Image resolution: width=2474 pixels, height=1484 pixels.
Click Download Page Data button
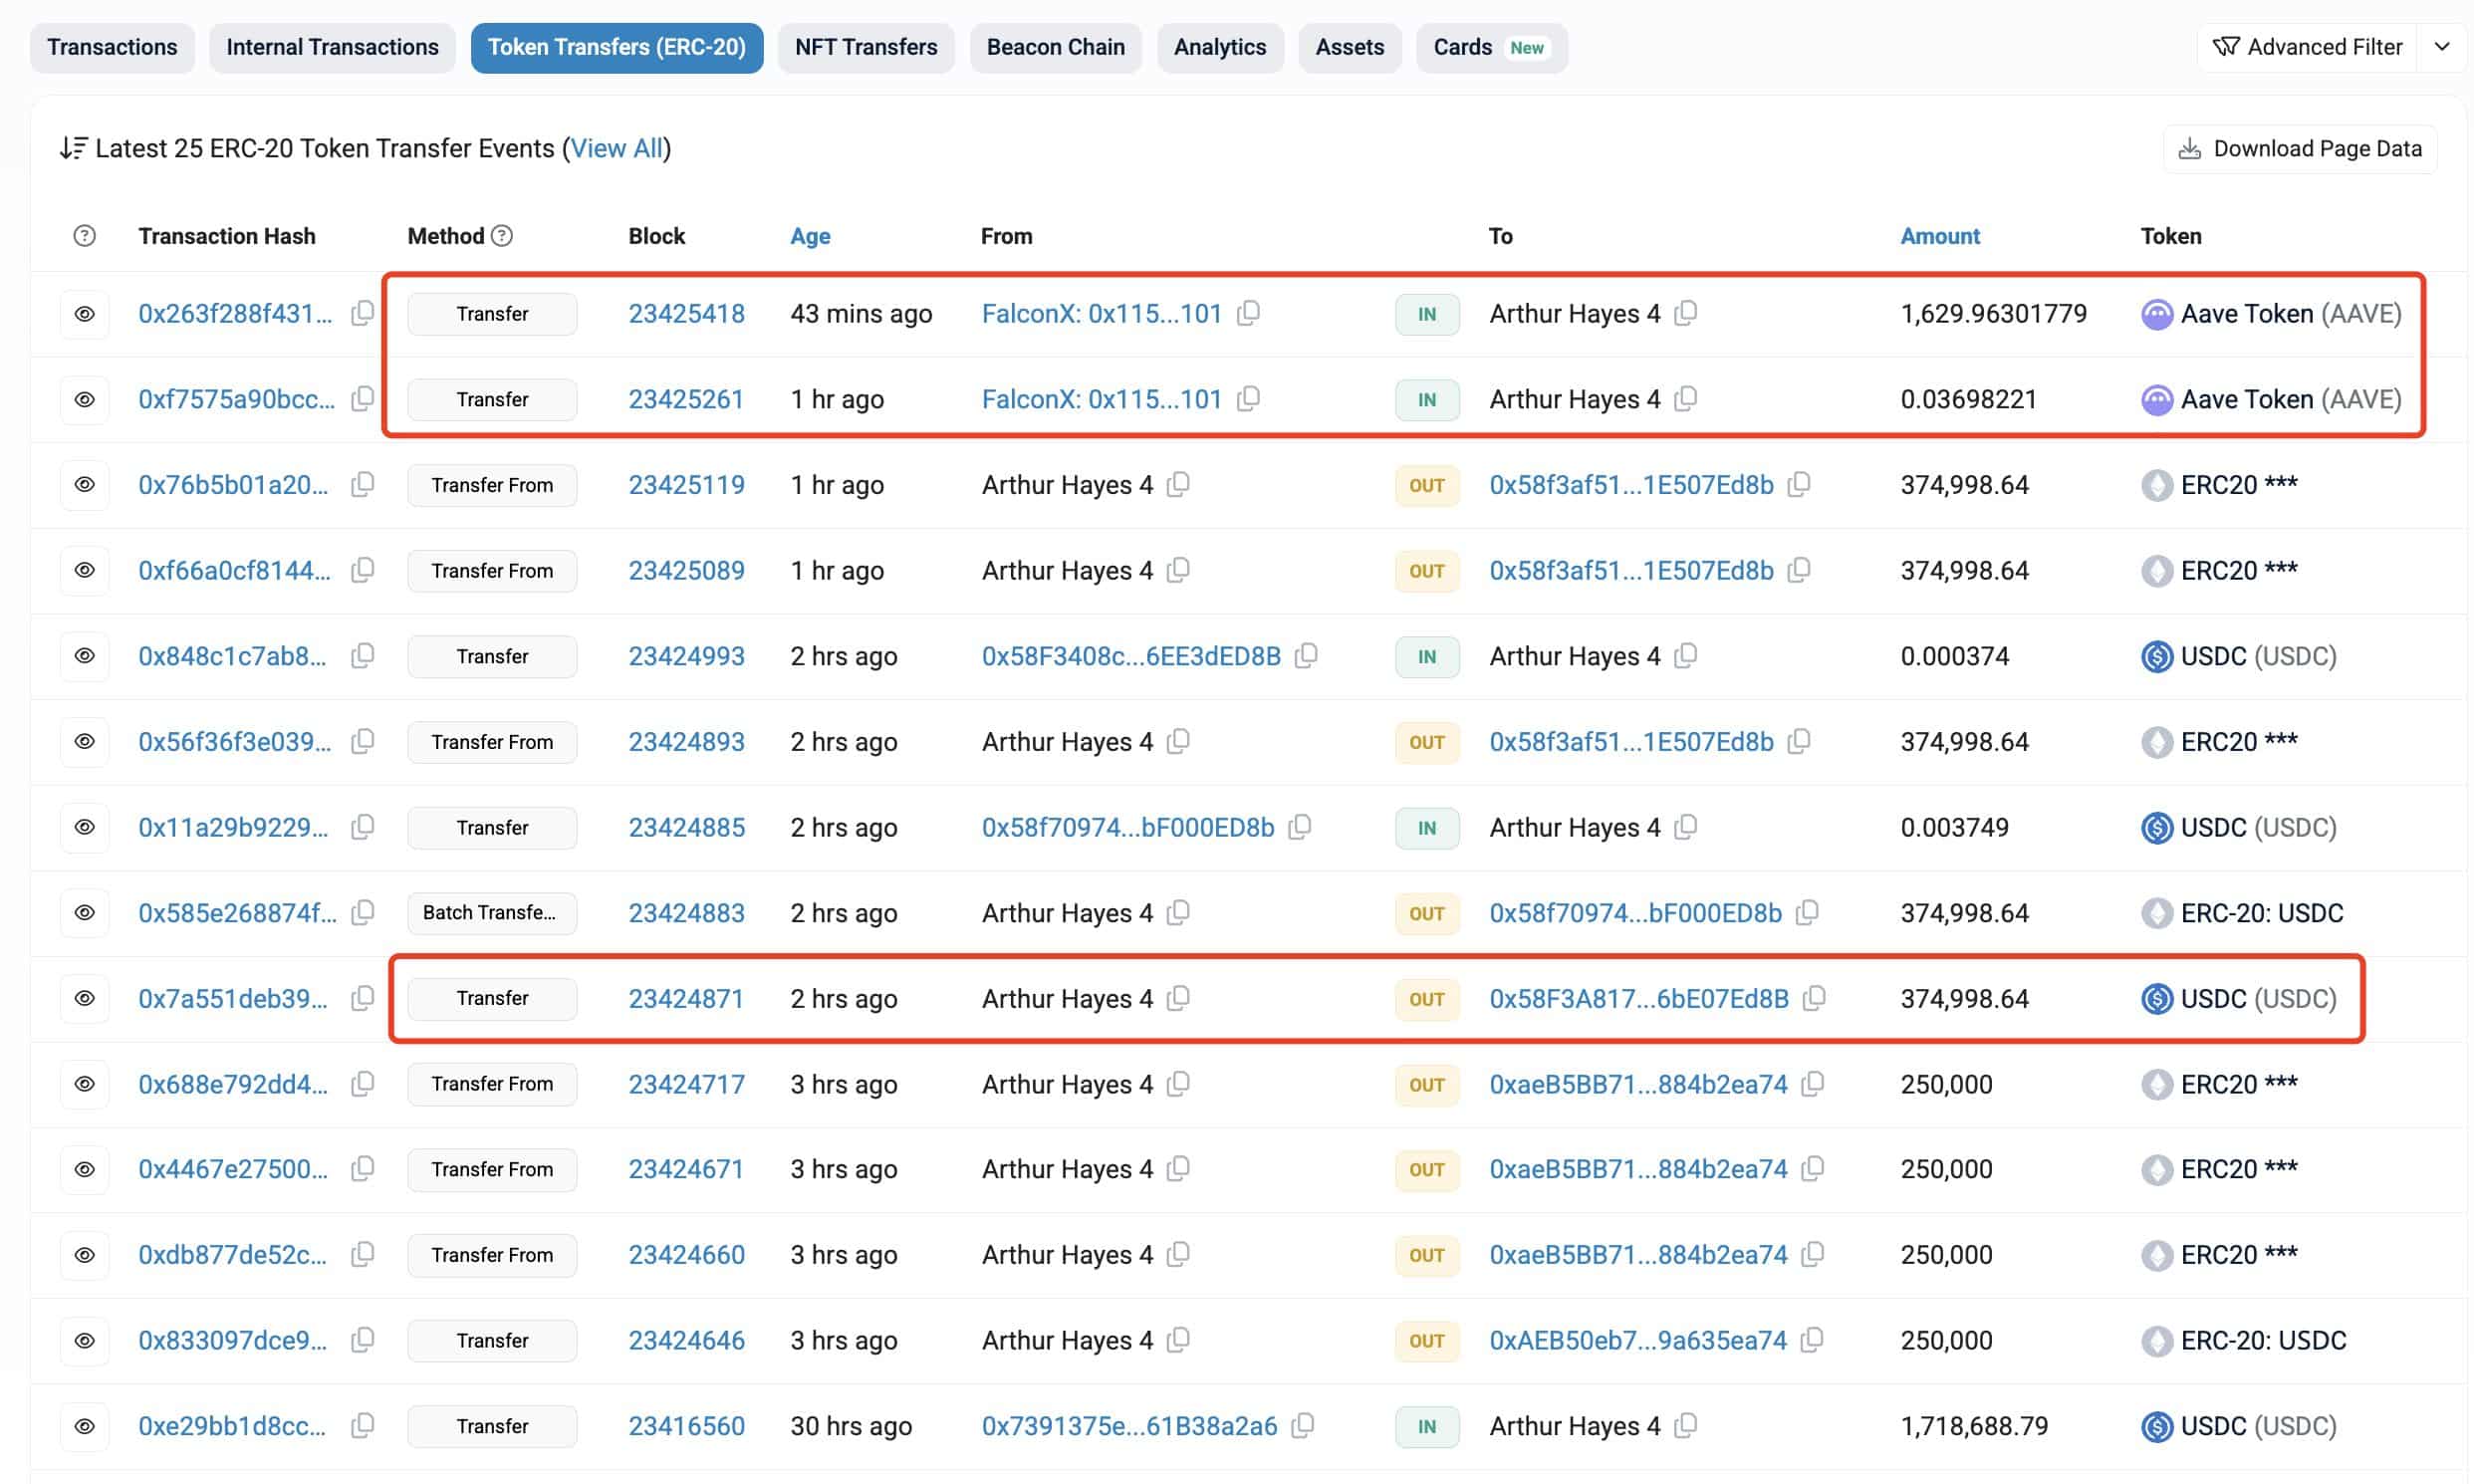(x=2299, y=148)
